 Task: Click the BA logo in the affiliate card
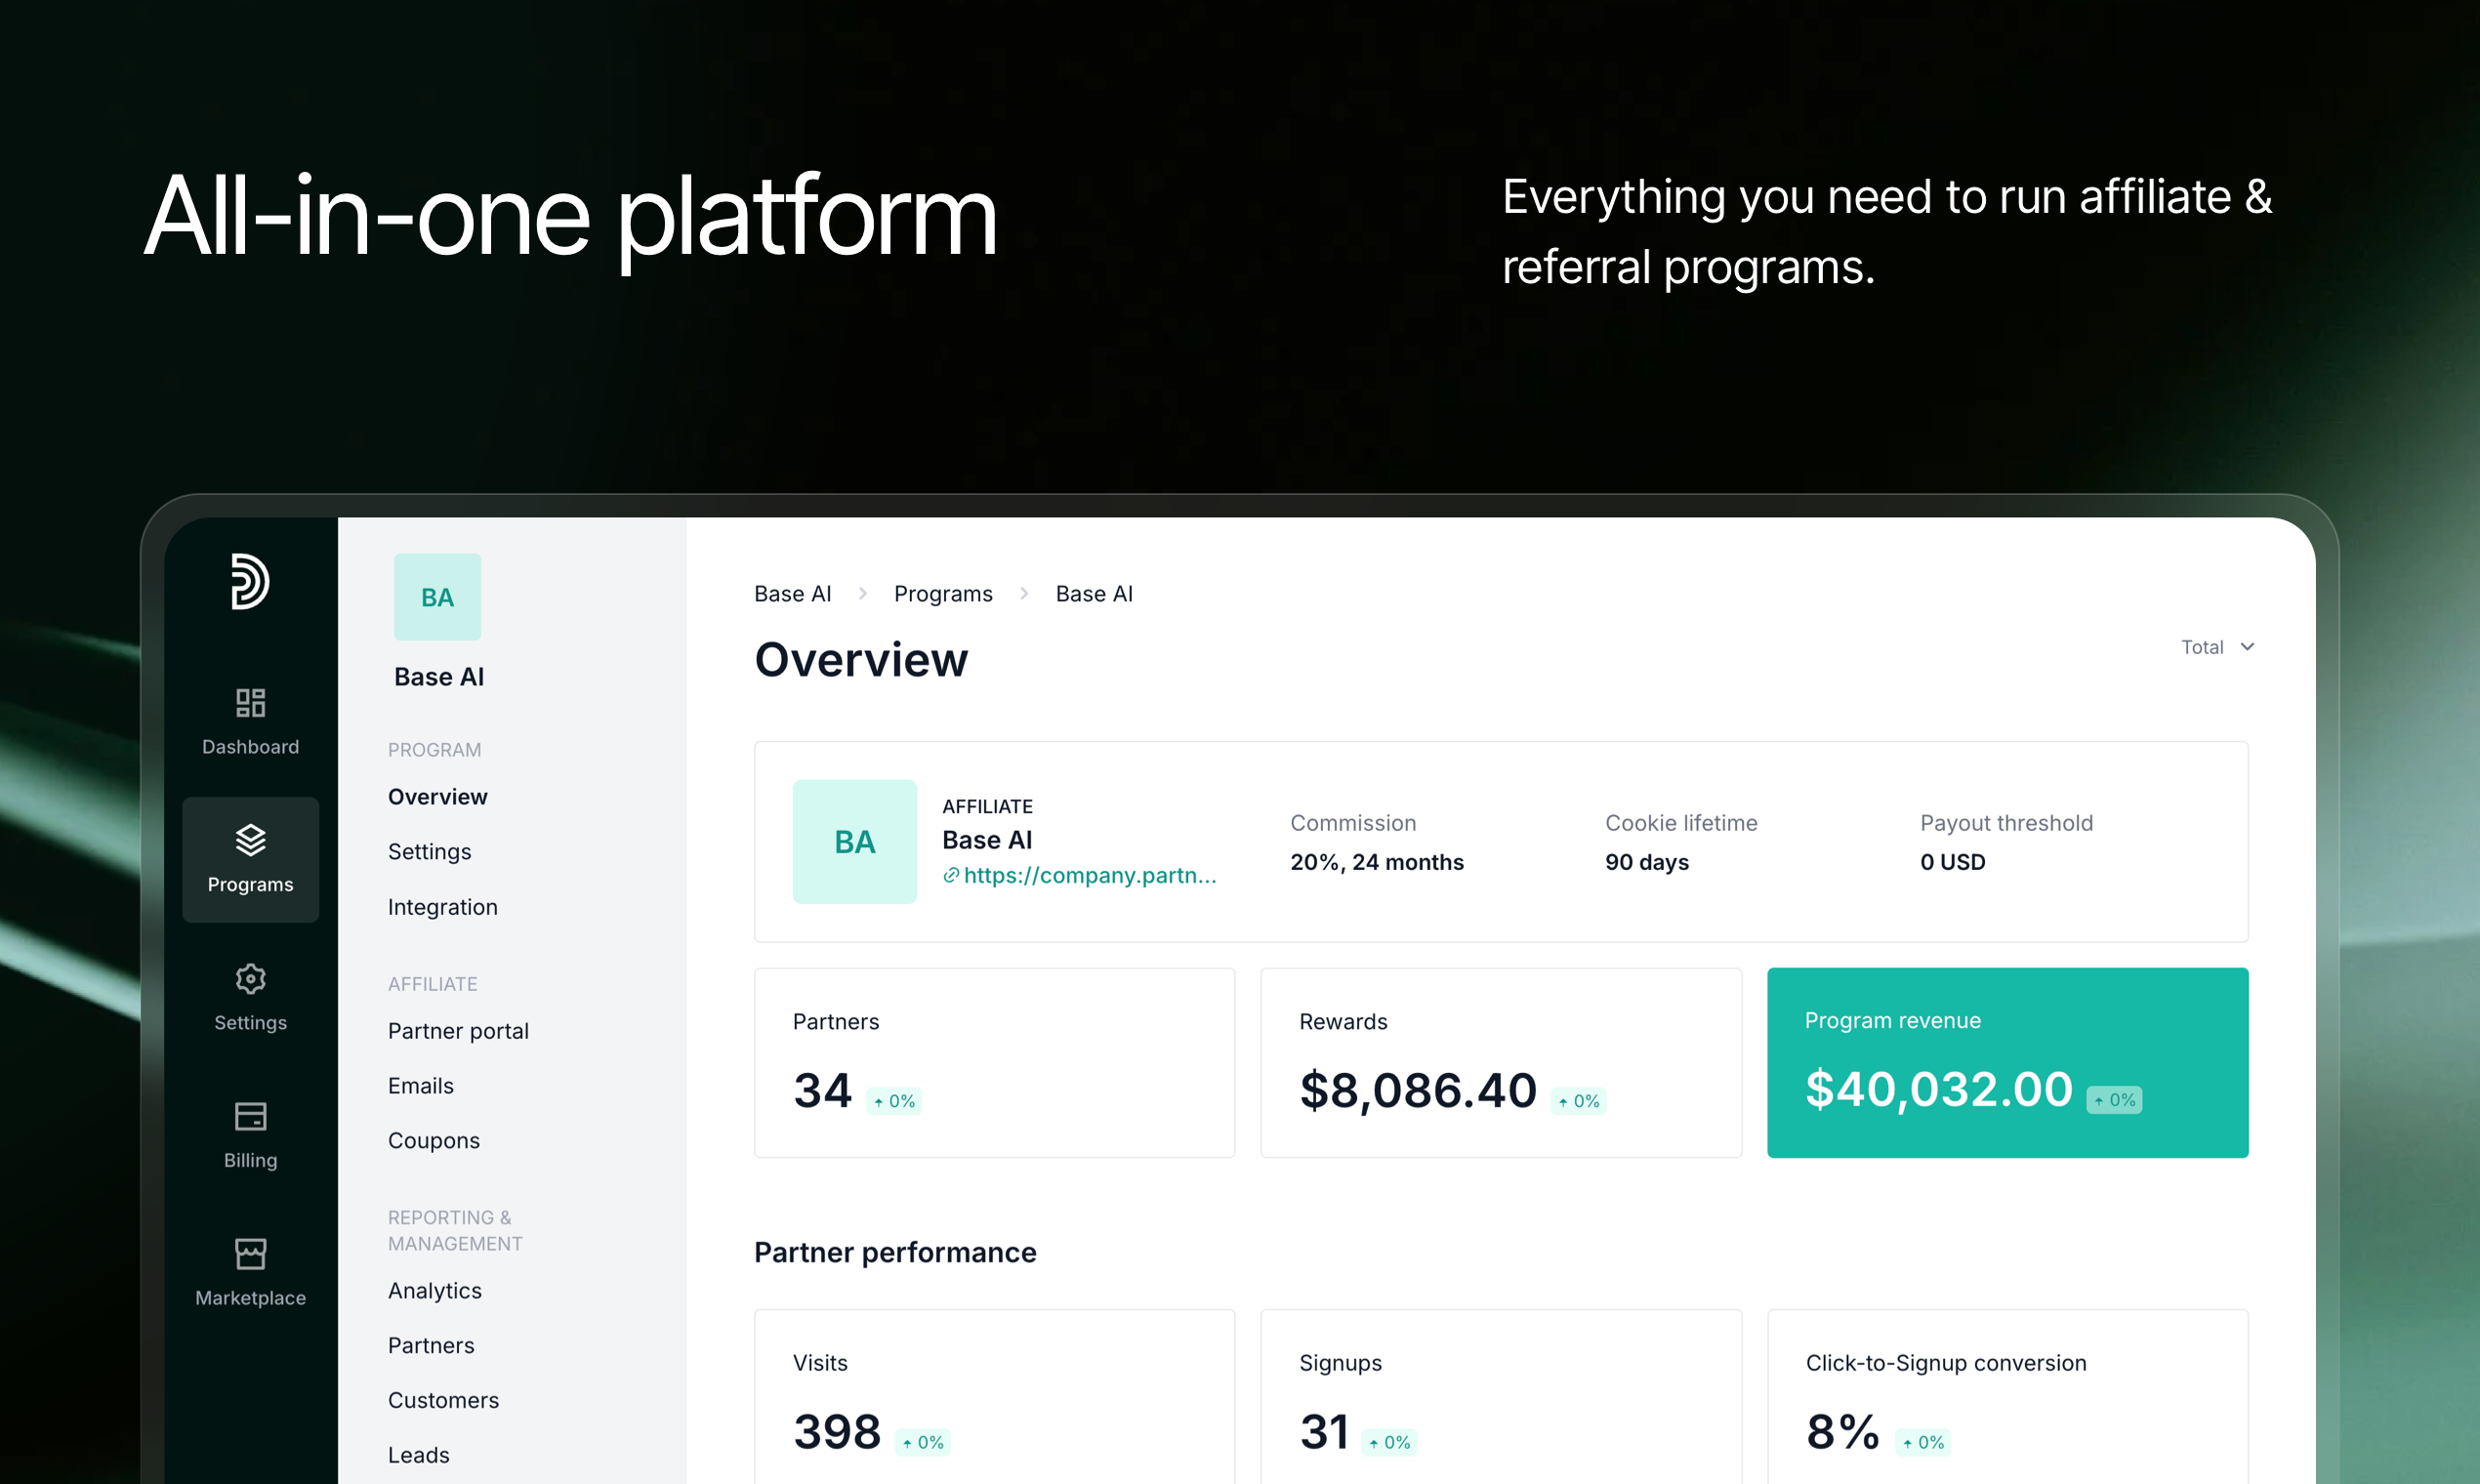click(855, 842)
